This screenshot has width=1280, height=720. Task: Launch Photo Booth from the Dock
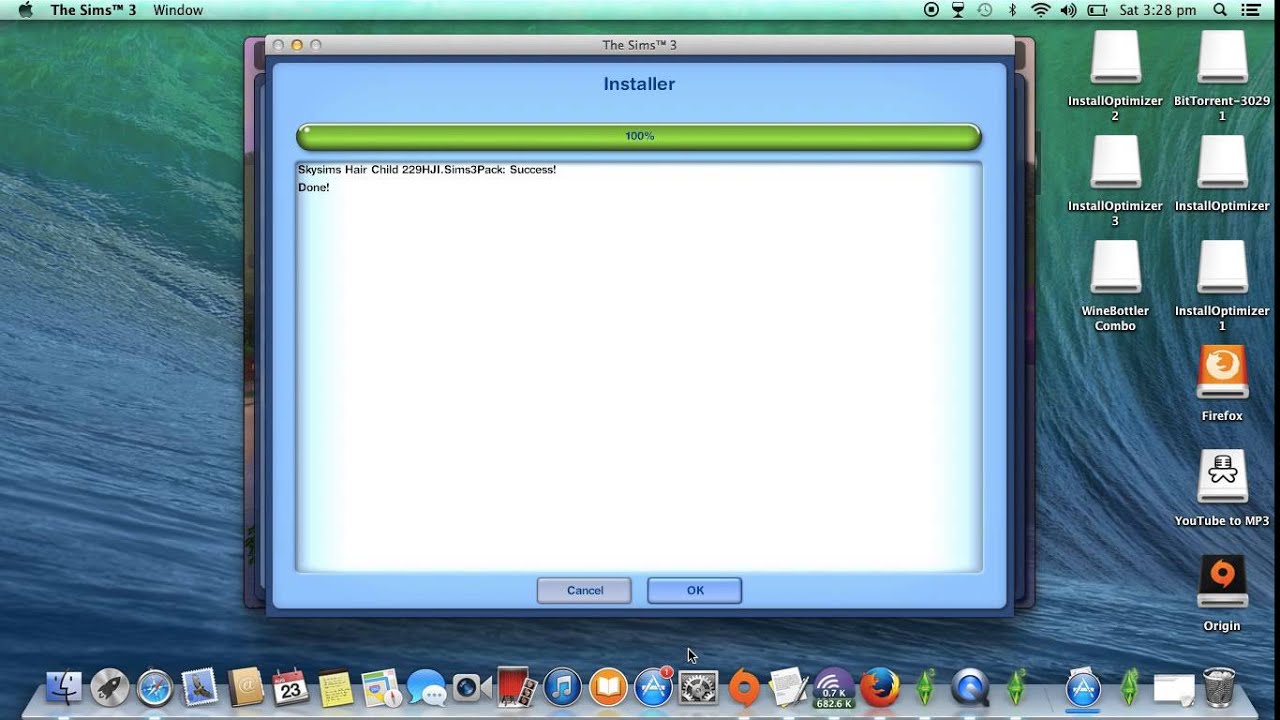click(517, 687)
